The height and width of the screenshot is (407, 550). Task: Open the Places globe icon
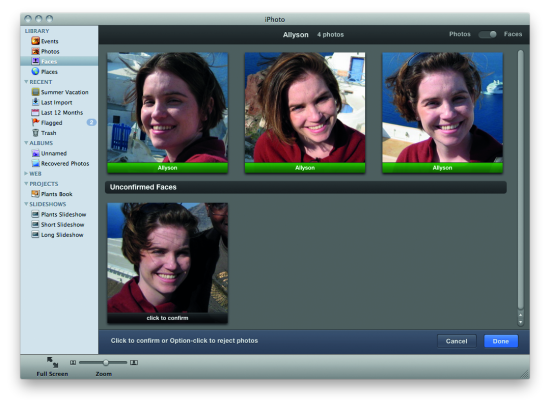click(35, 72)
